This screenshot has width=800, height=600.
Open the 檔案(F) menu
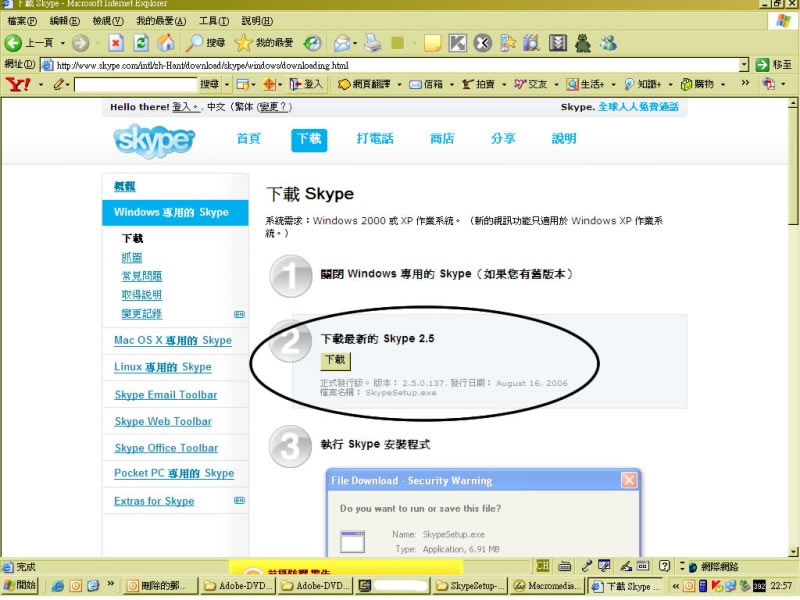(x=21, y=21)
